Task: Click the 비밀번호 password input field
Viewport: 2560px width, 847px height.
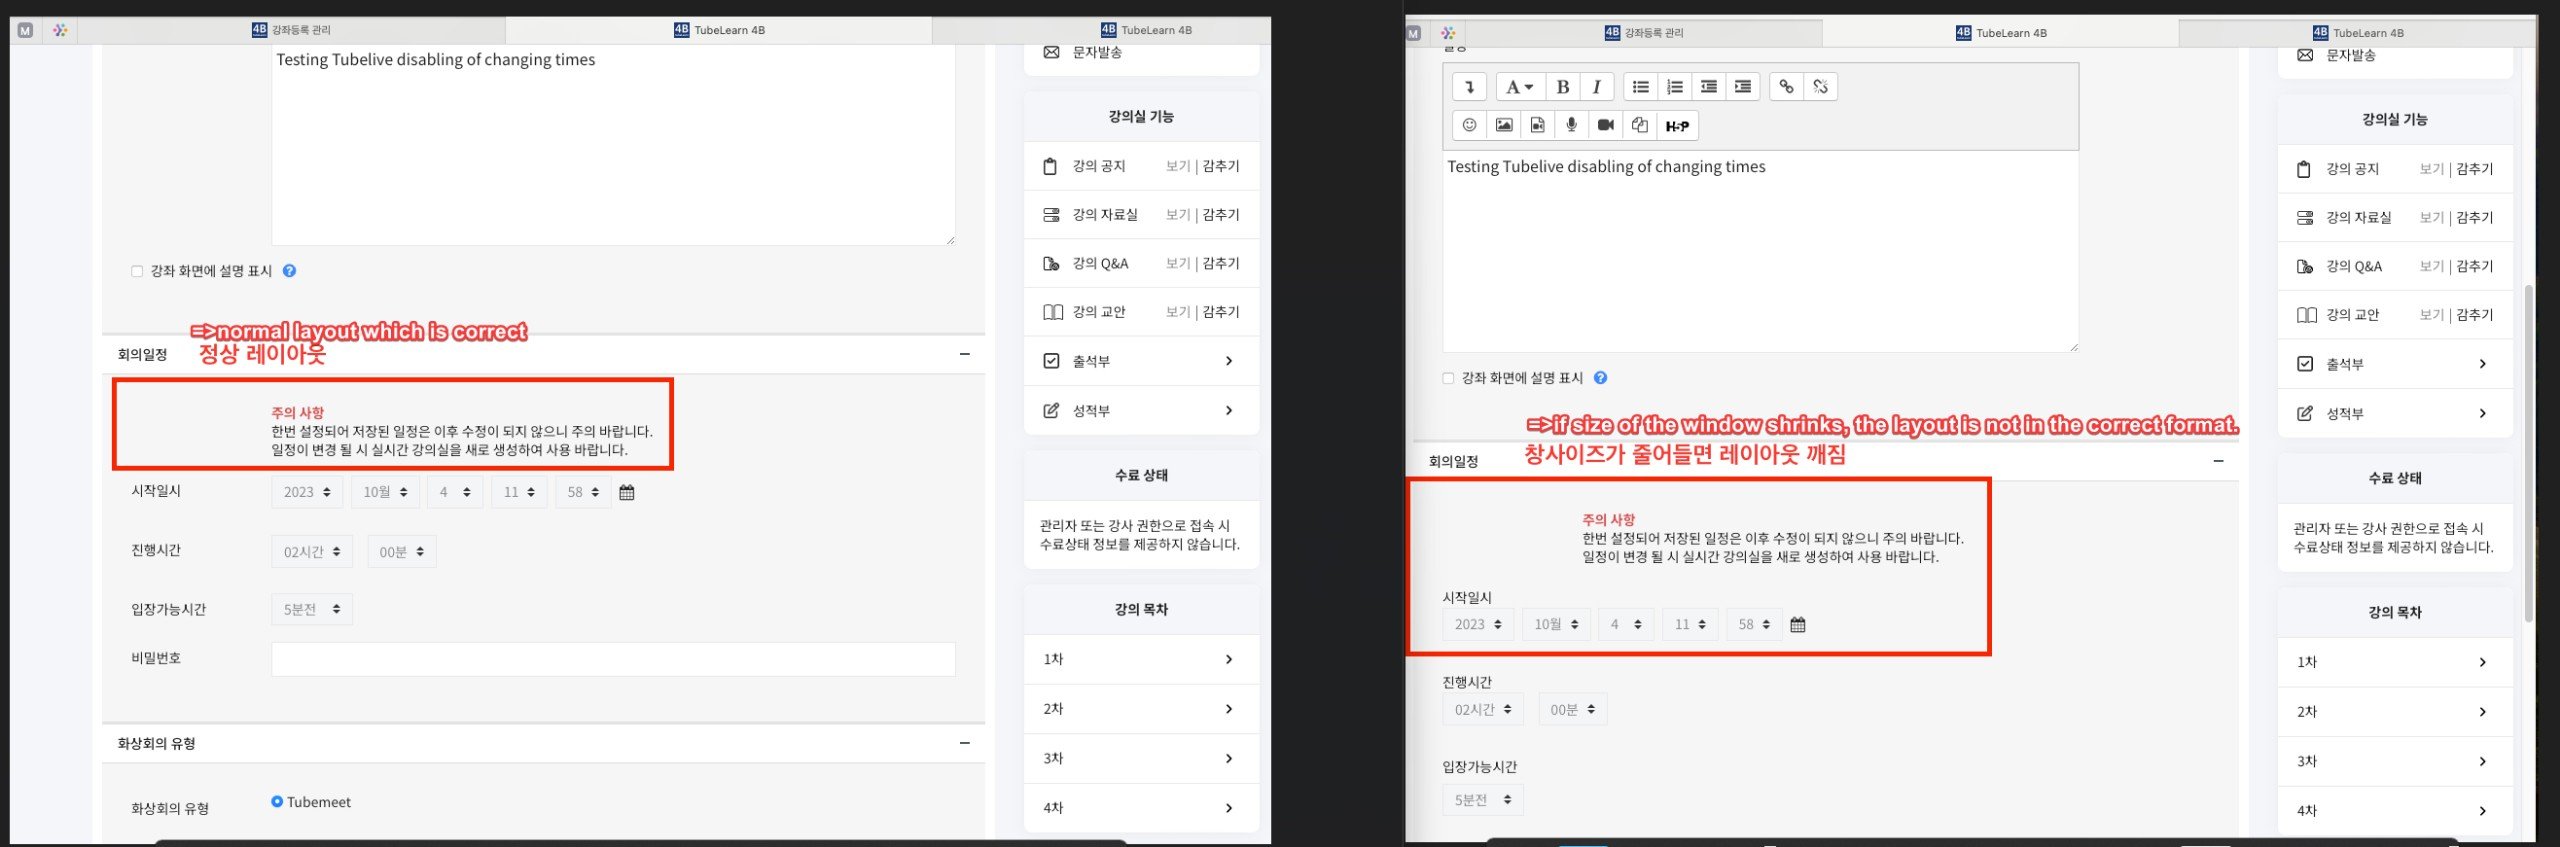Action: tap(612, 659)
